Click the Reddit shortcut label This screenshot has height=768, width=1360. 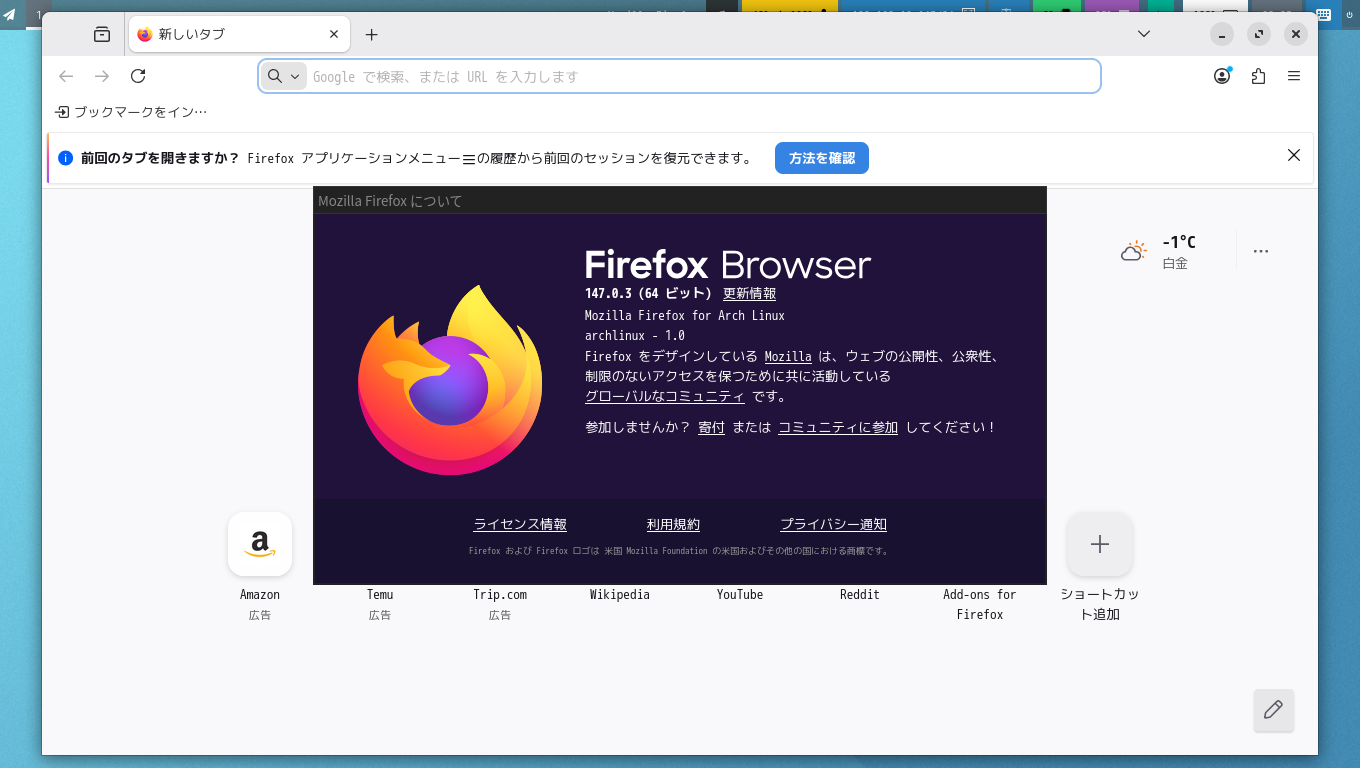860,595
